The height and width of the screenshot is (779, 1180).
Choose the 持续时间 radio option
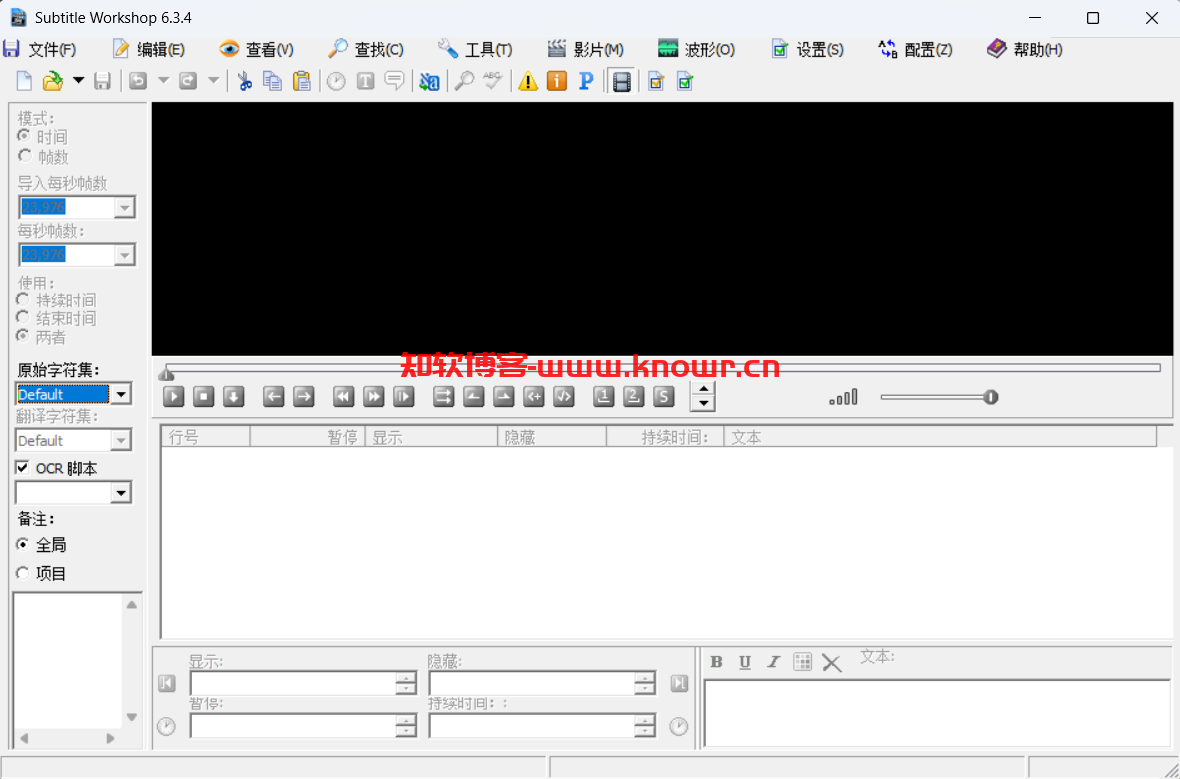pos(23,300)
